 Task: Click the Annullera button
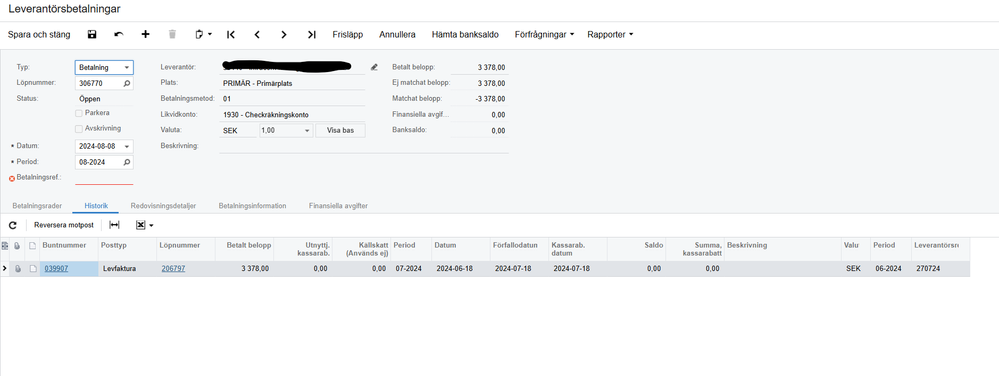coord(398,34)
